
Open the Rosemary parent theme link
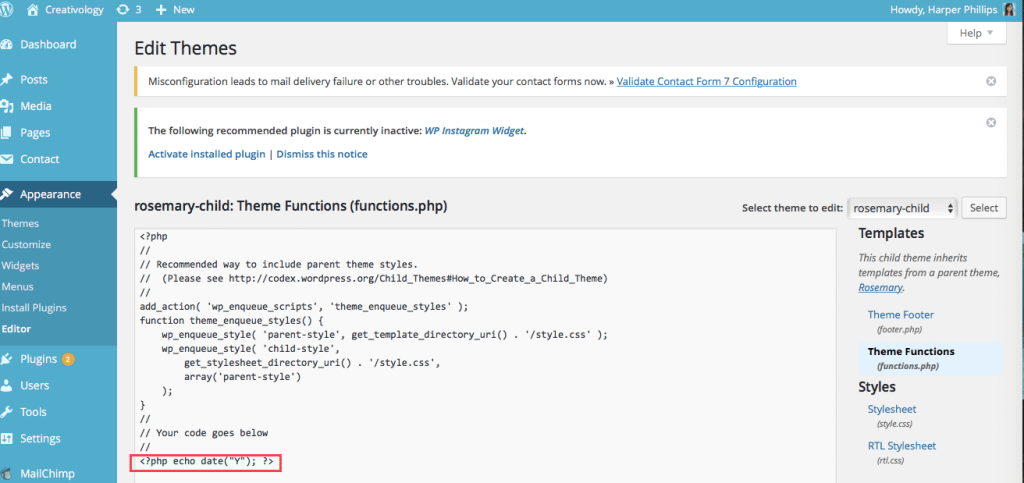pyautogui.click(x=880, y=287)
